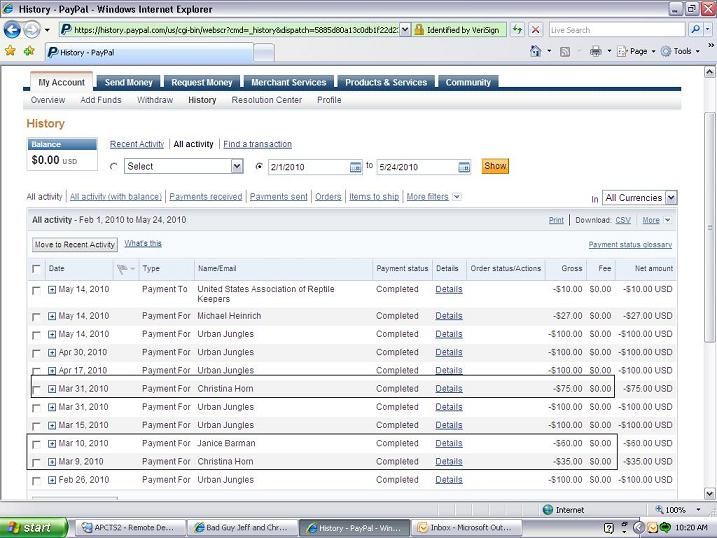Screen dimensions: 717x538
Task: Check the Mar 9, 2010 Christina Horn row
Action: 36,463
